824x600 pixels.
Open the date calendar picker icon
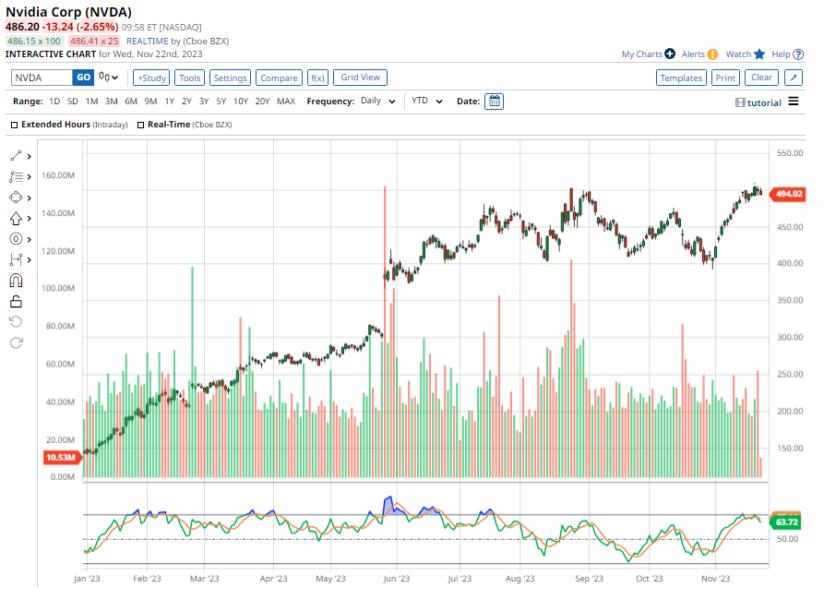(x=494, y=101)
